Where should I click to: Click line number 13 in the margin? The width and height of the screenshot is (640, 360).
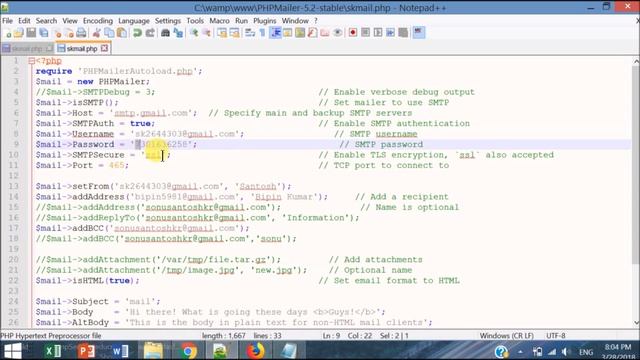pyautogui.click(x=14, y=186)
